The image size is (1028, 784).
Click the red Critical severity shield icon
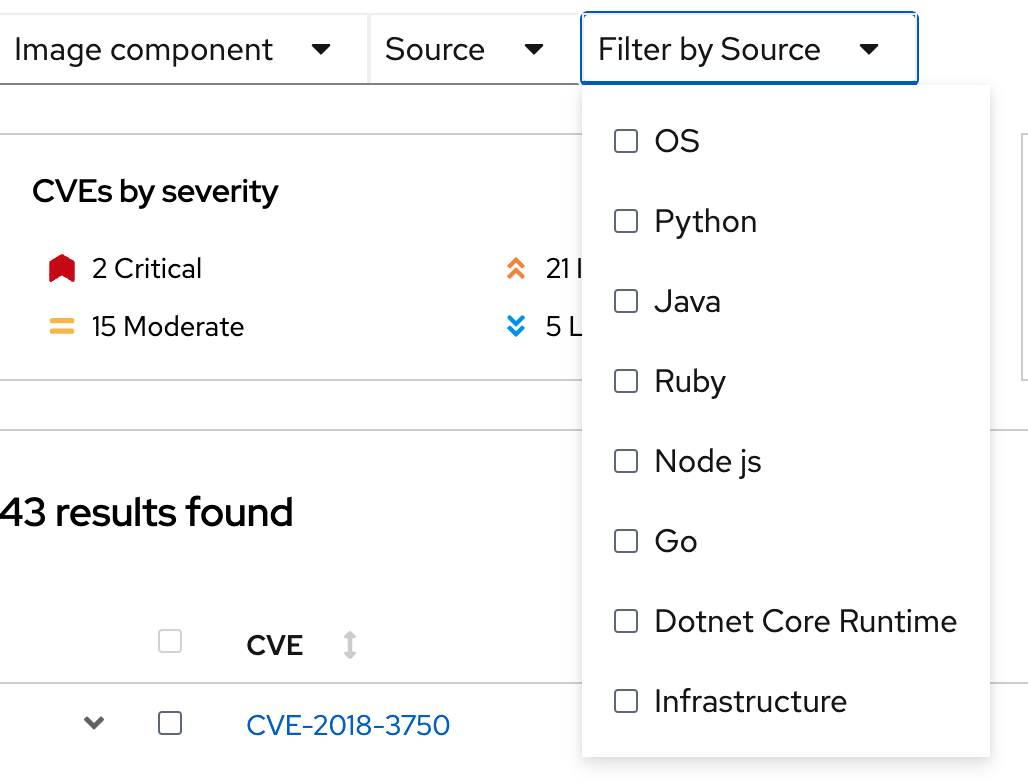pos(62,269)
